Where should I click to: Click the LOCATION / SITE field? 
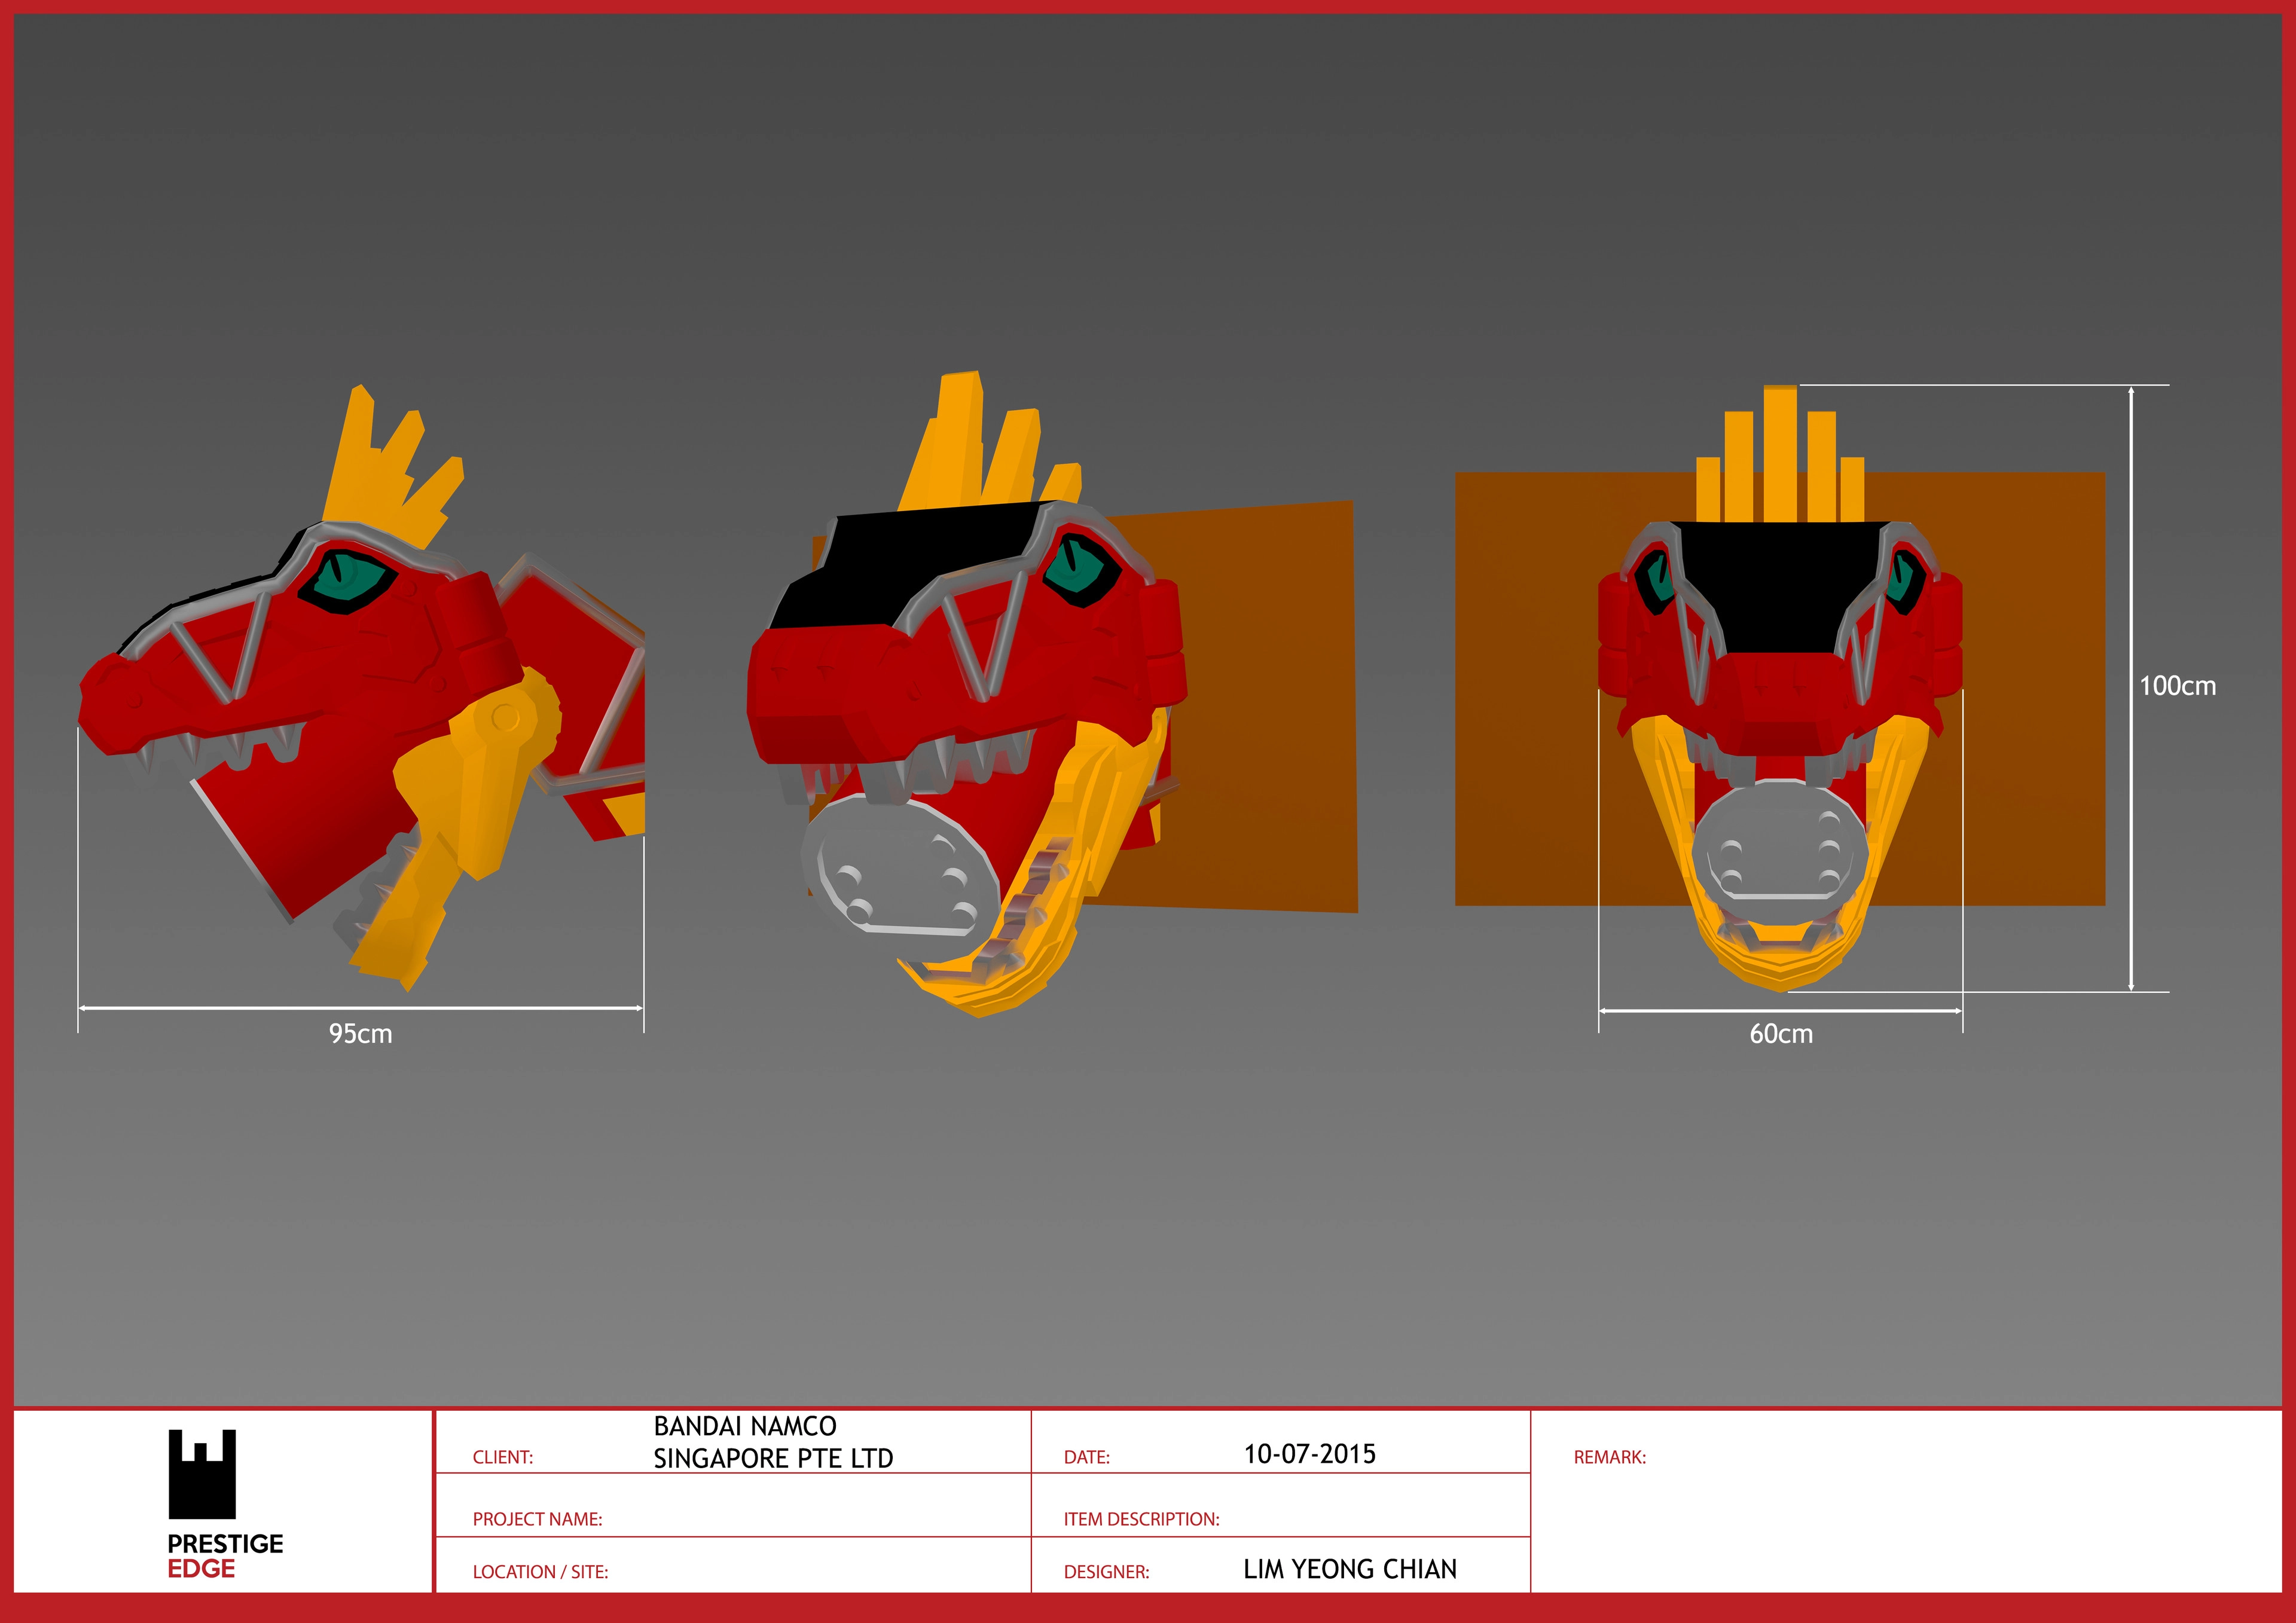540,1572
